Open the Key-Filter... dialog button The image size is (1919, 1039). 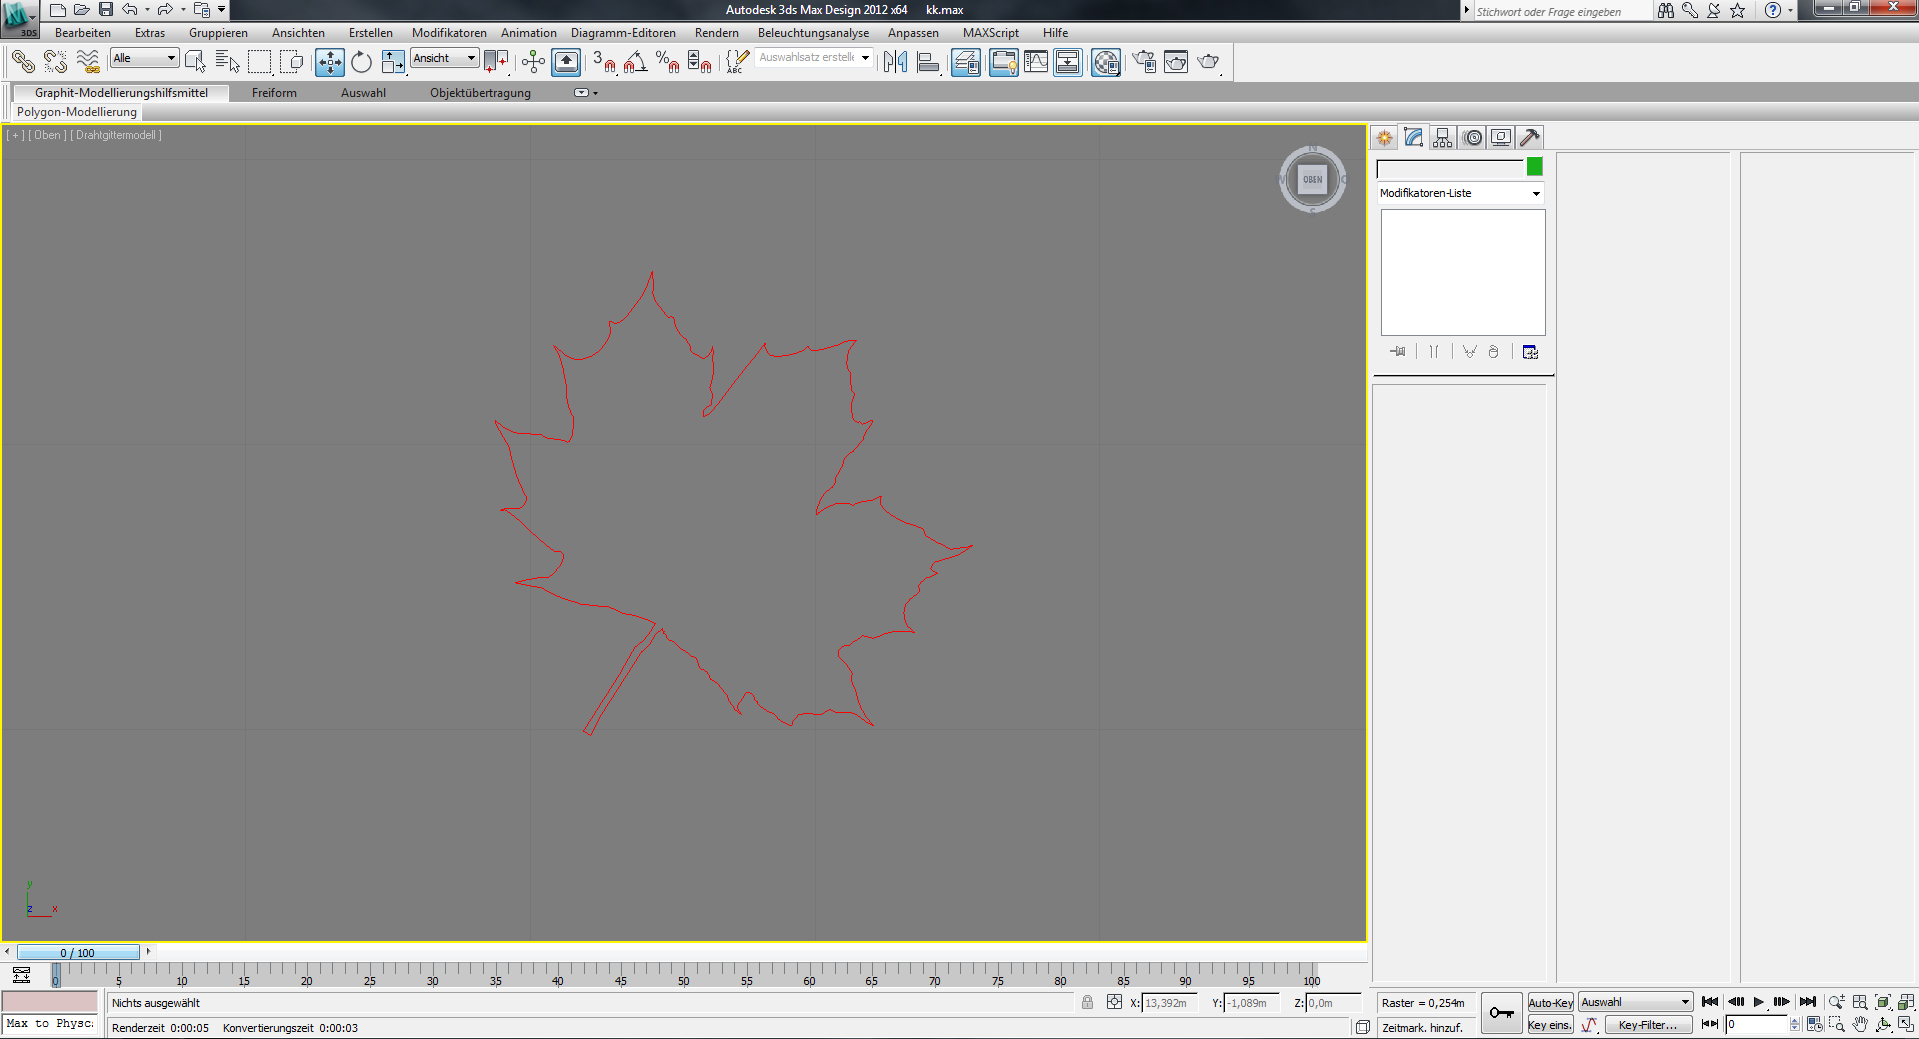coord(1648,1025)
